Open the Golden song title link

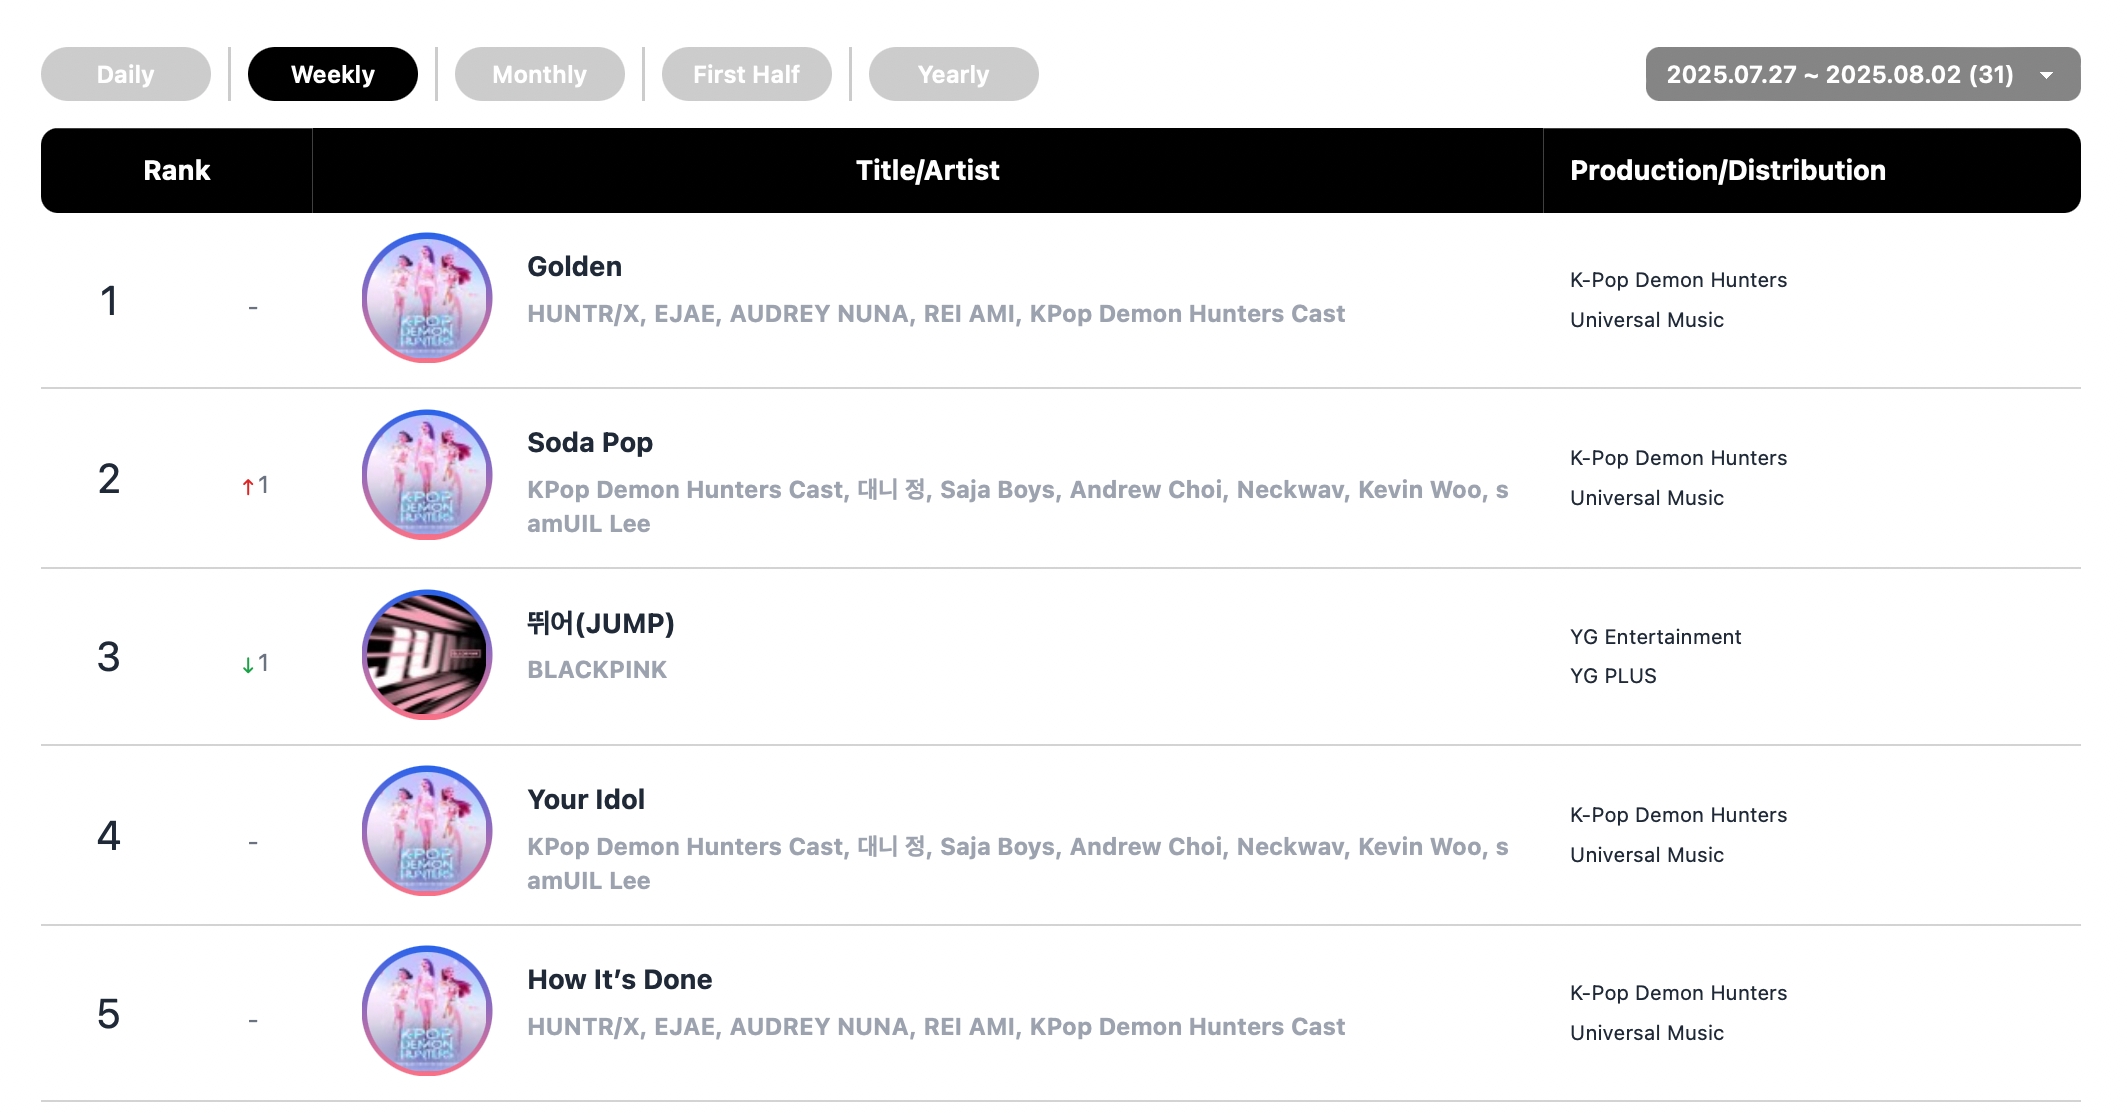(575, 266)
